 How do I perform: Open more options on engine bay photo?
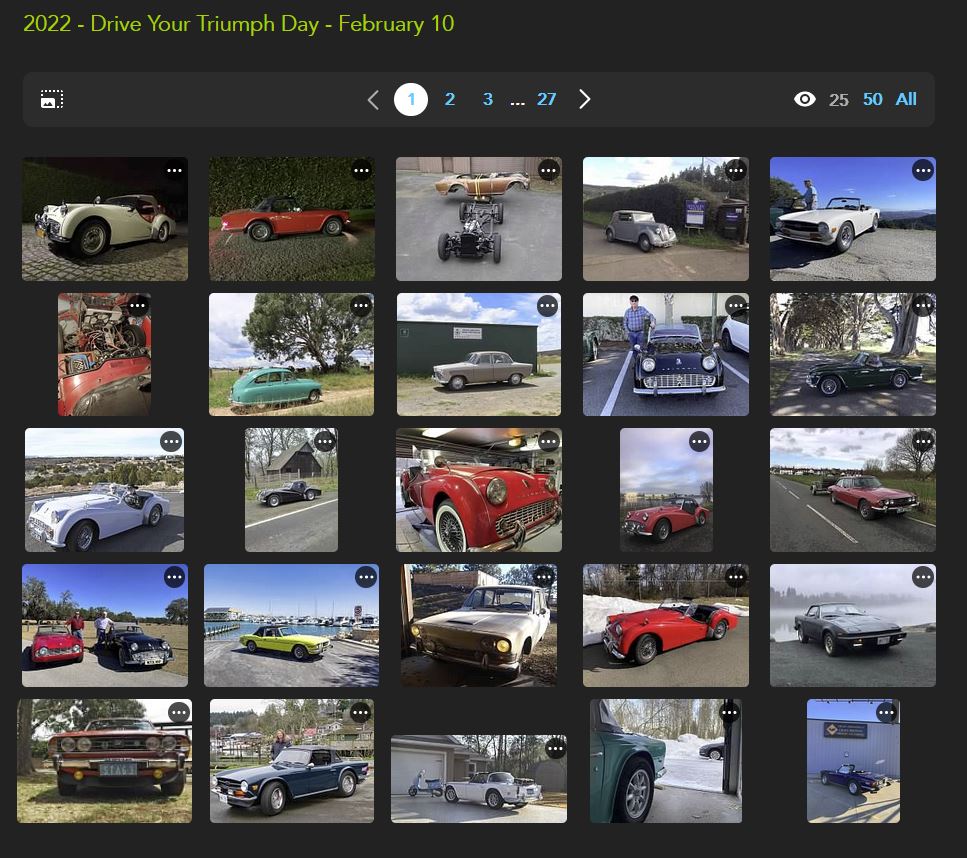pos(138,306)
